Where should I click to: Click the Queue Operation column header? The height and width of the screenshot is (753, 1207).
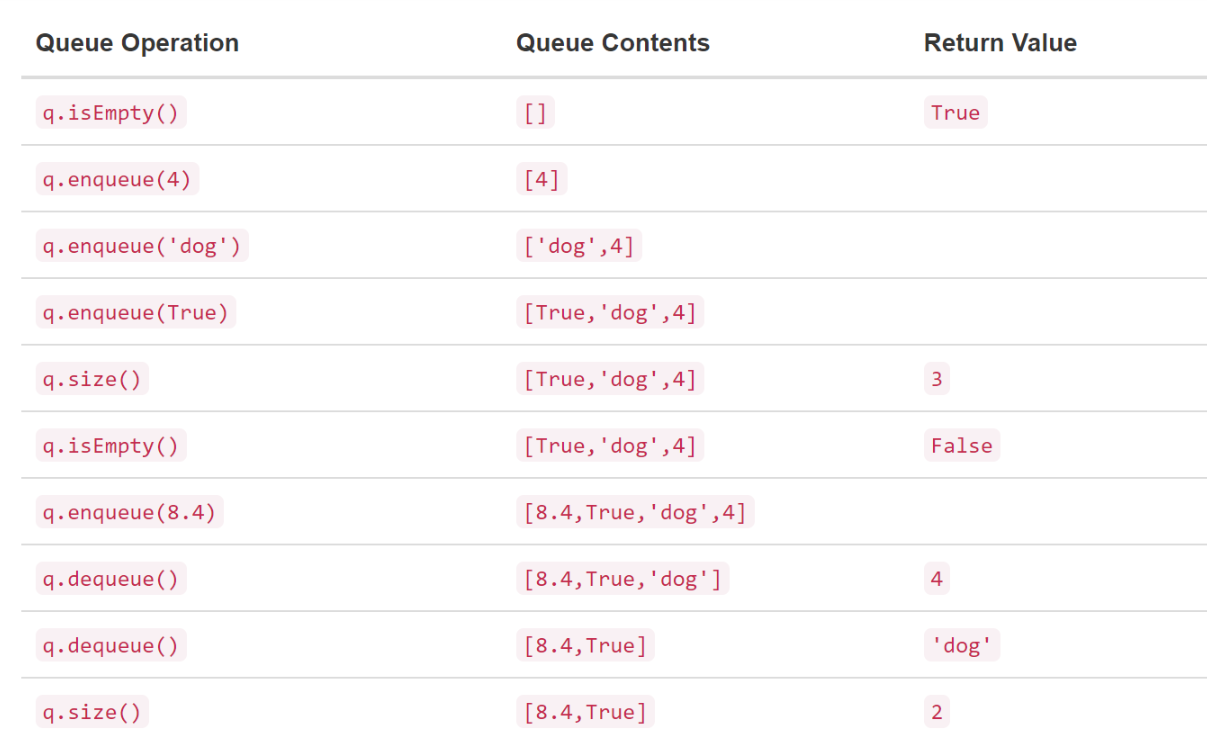tap(137, 43)
